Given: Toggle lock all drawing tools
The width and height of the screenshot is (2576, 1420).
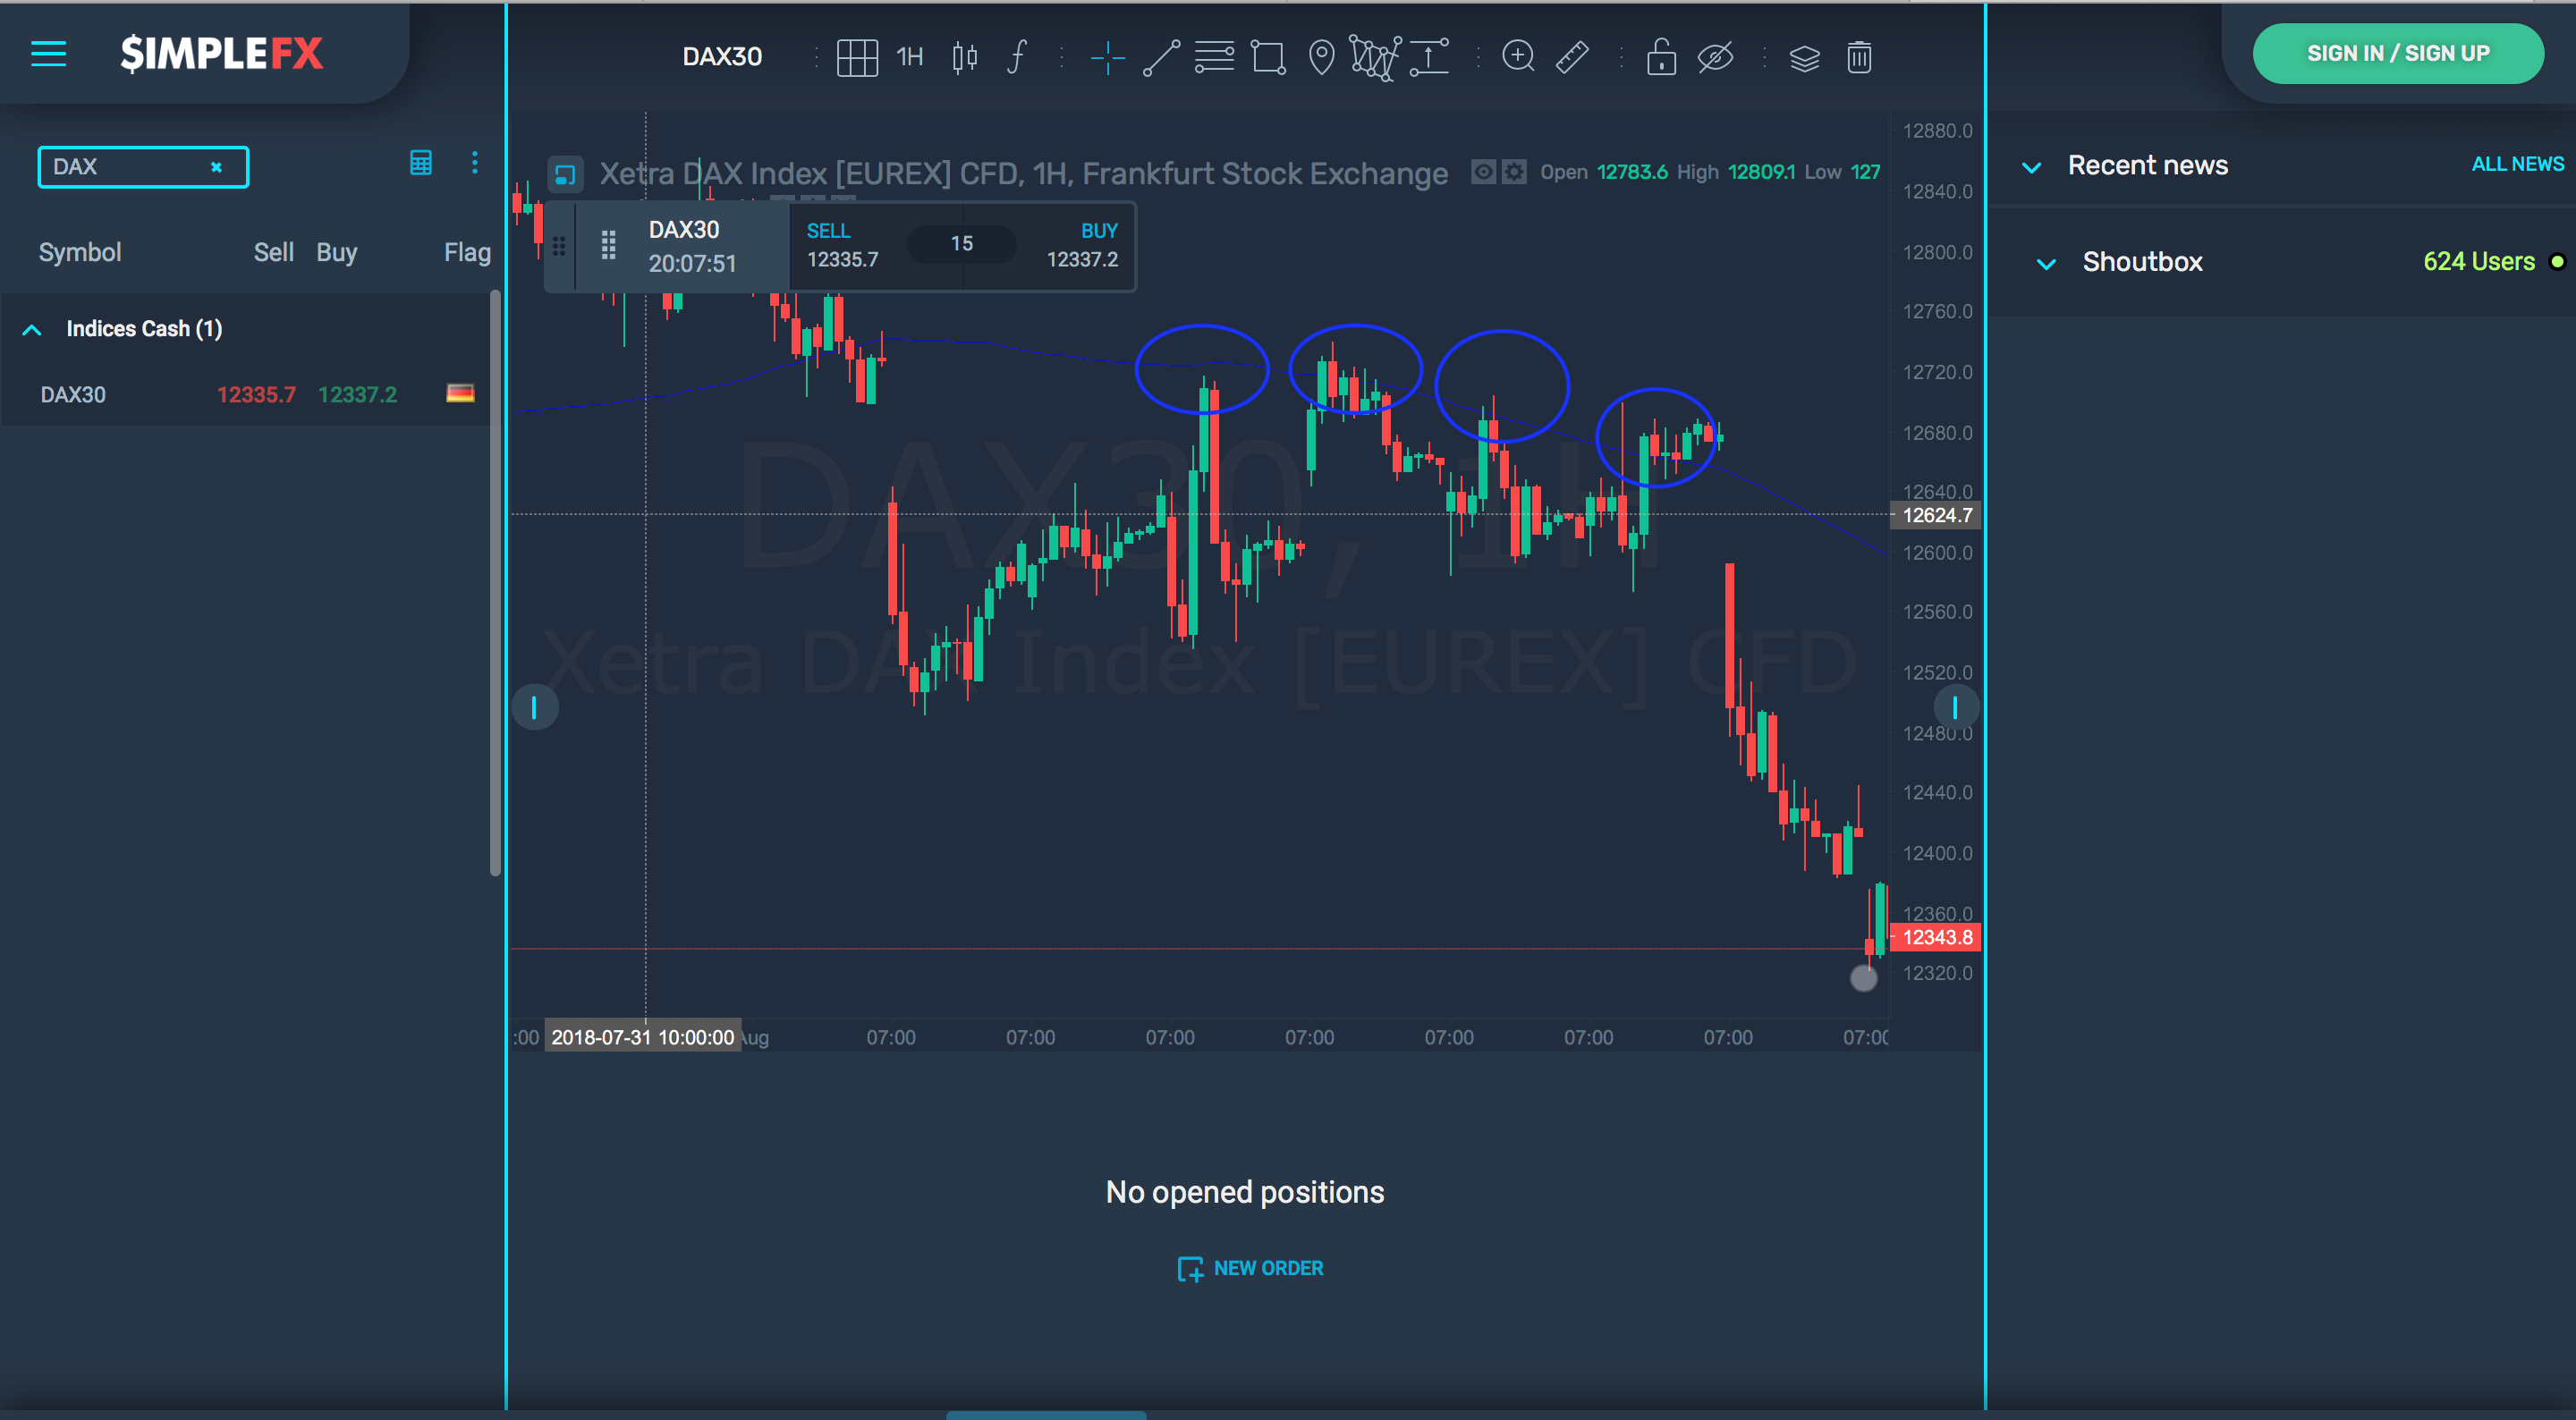Looking at the screenshot, I should (x=1661, y=57).
